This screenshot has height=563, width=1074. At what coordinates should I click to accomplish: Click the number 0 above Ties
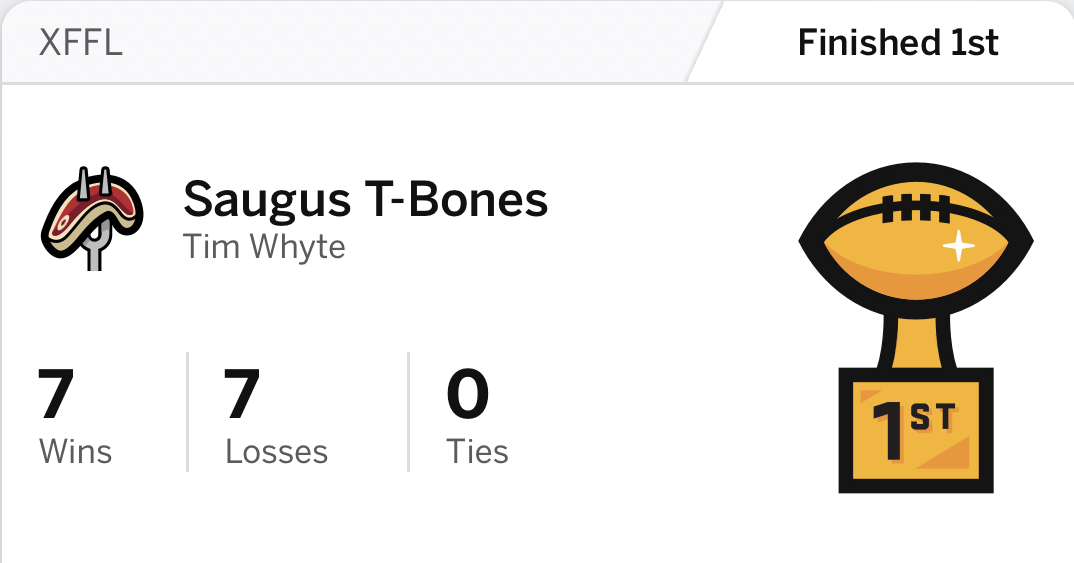coord(467,395)
